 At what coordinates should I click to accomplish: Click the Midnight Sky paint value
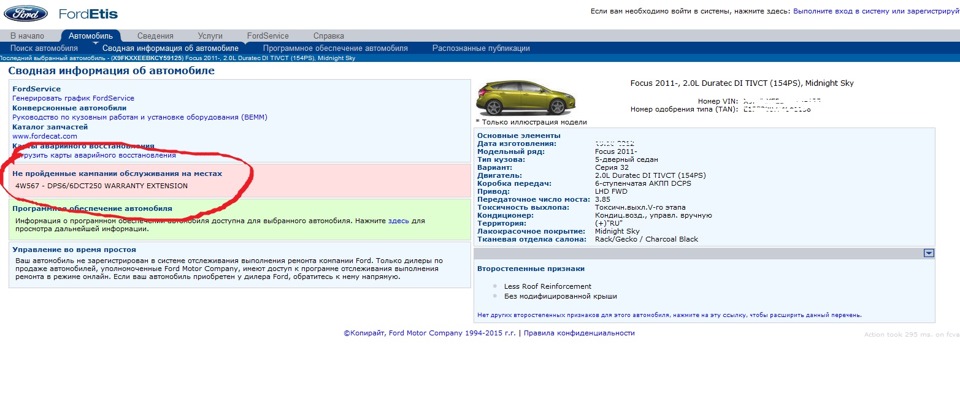click(617, 231)
